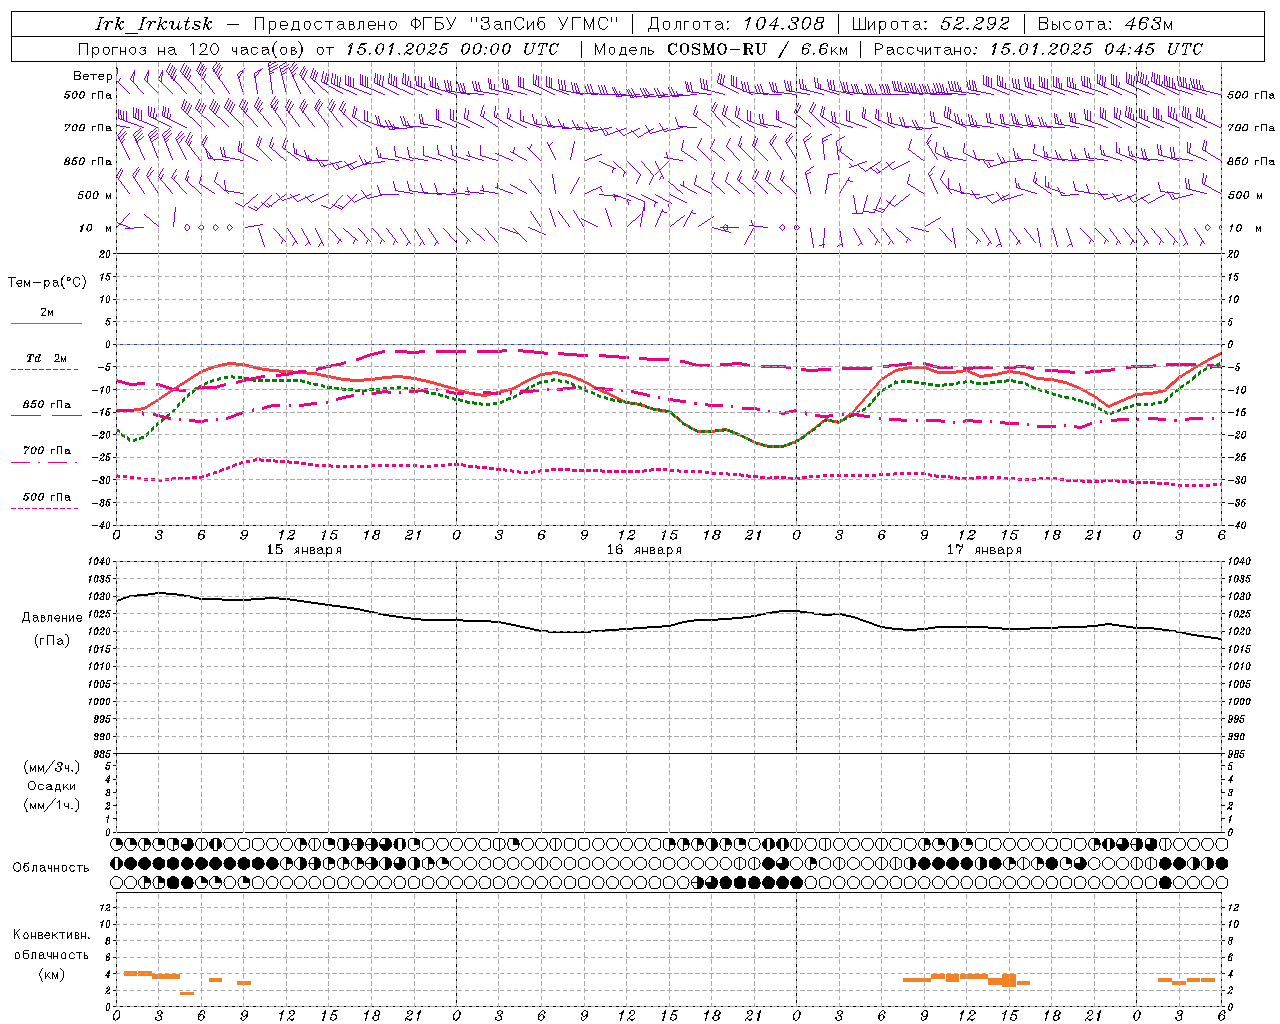The width and height of the screenshot is (1280, 1024).
Task: Click the Давление pressure label
Action: (52, 618)
